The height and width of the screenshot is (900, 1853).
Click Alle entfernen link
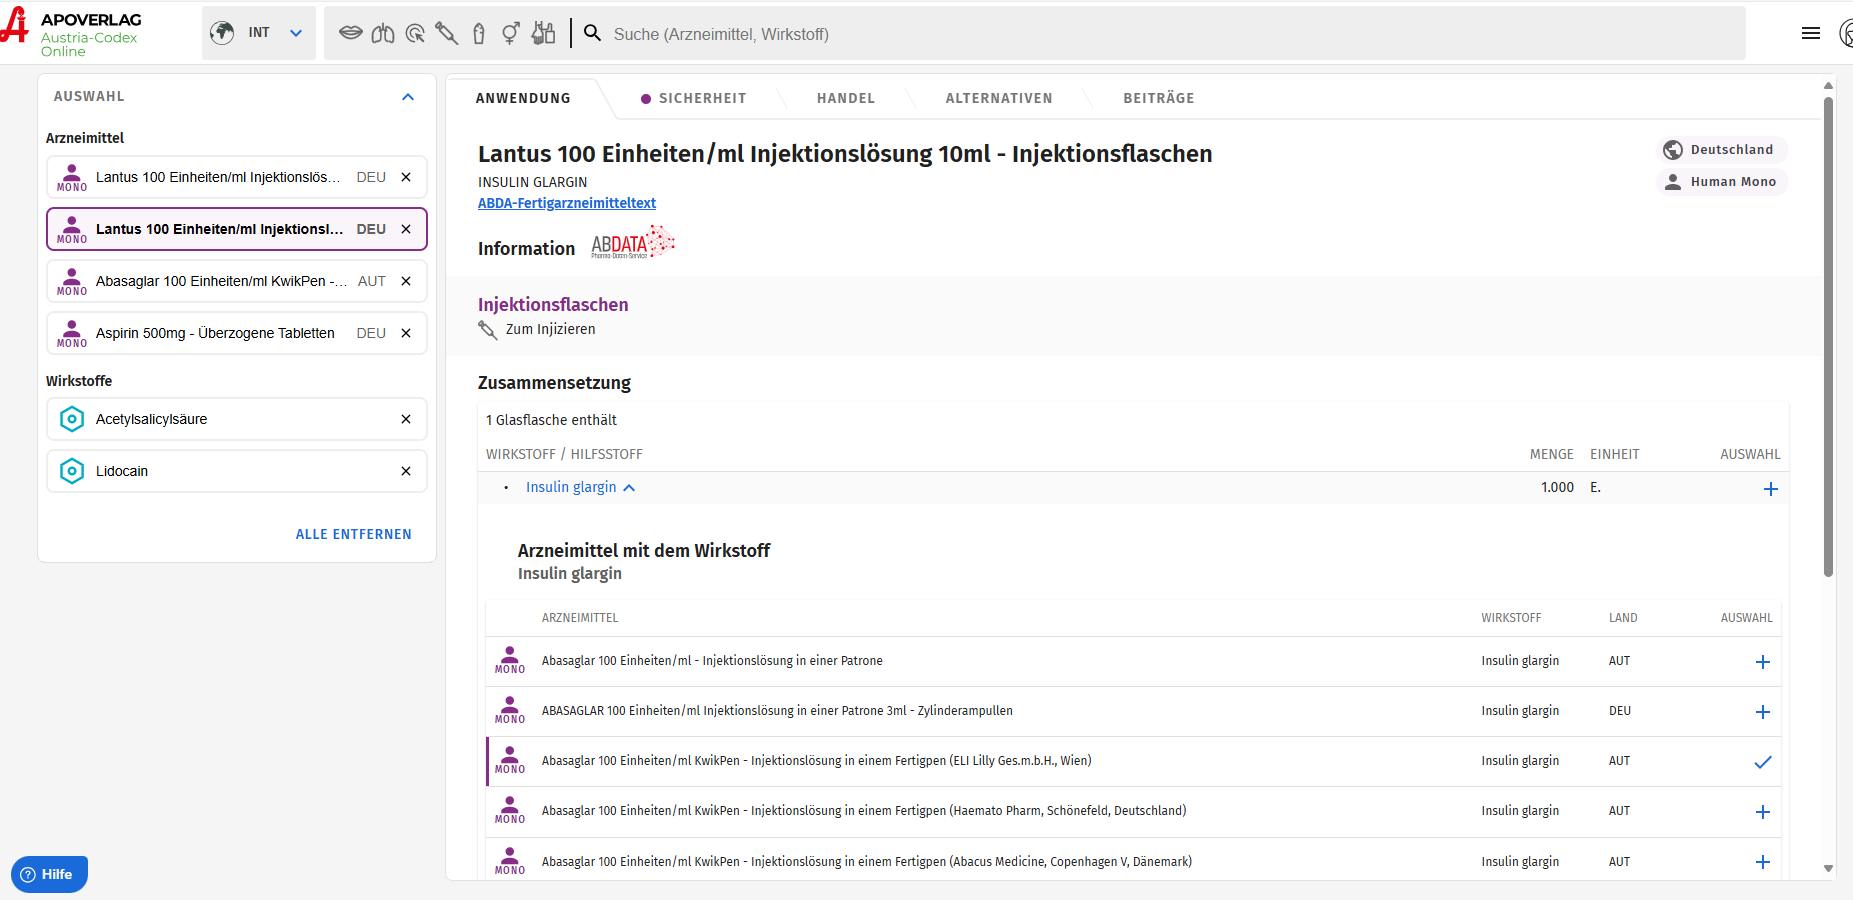(354, 534)
